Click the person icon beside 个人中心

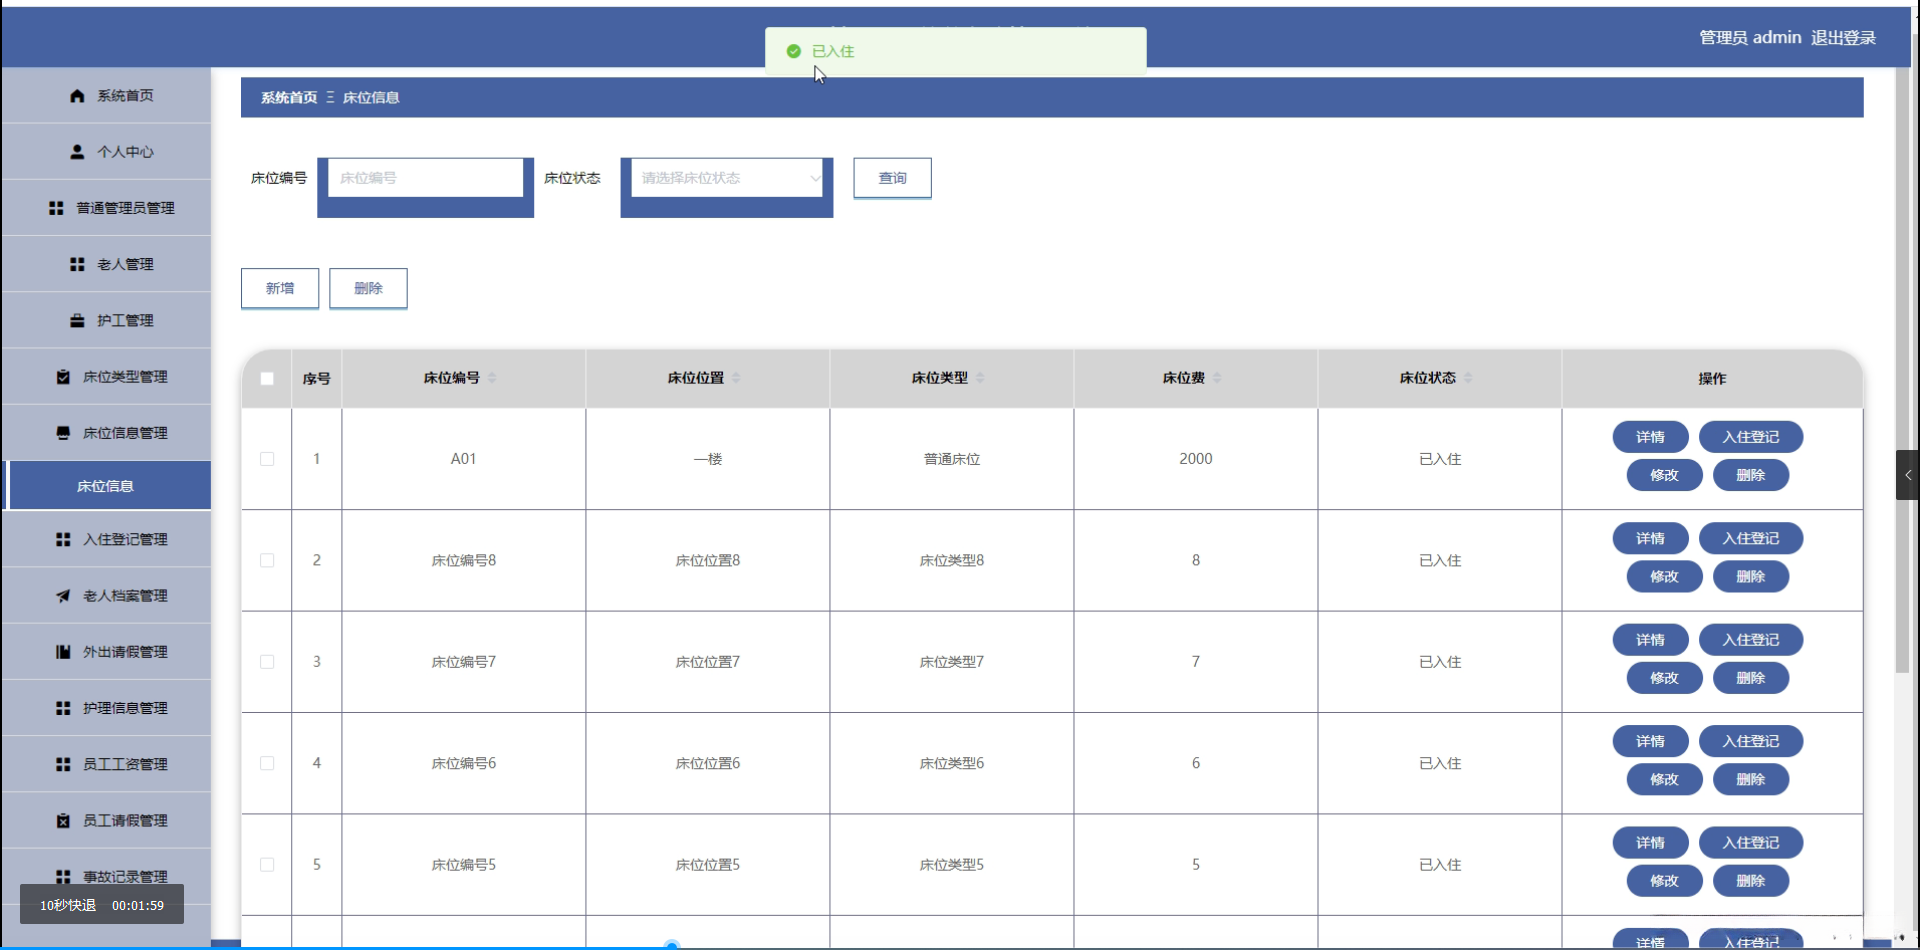77,152
